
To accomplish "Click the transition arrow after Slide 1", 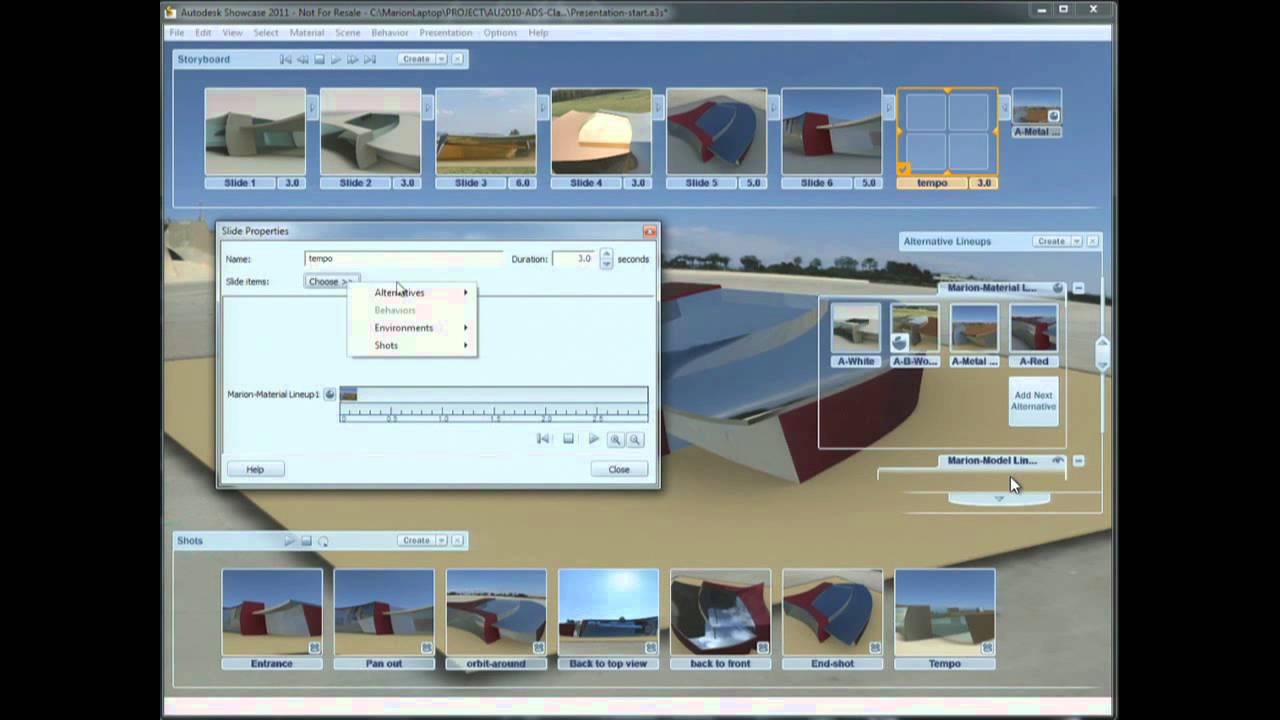I will [x=312, y=107].
